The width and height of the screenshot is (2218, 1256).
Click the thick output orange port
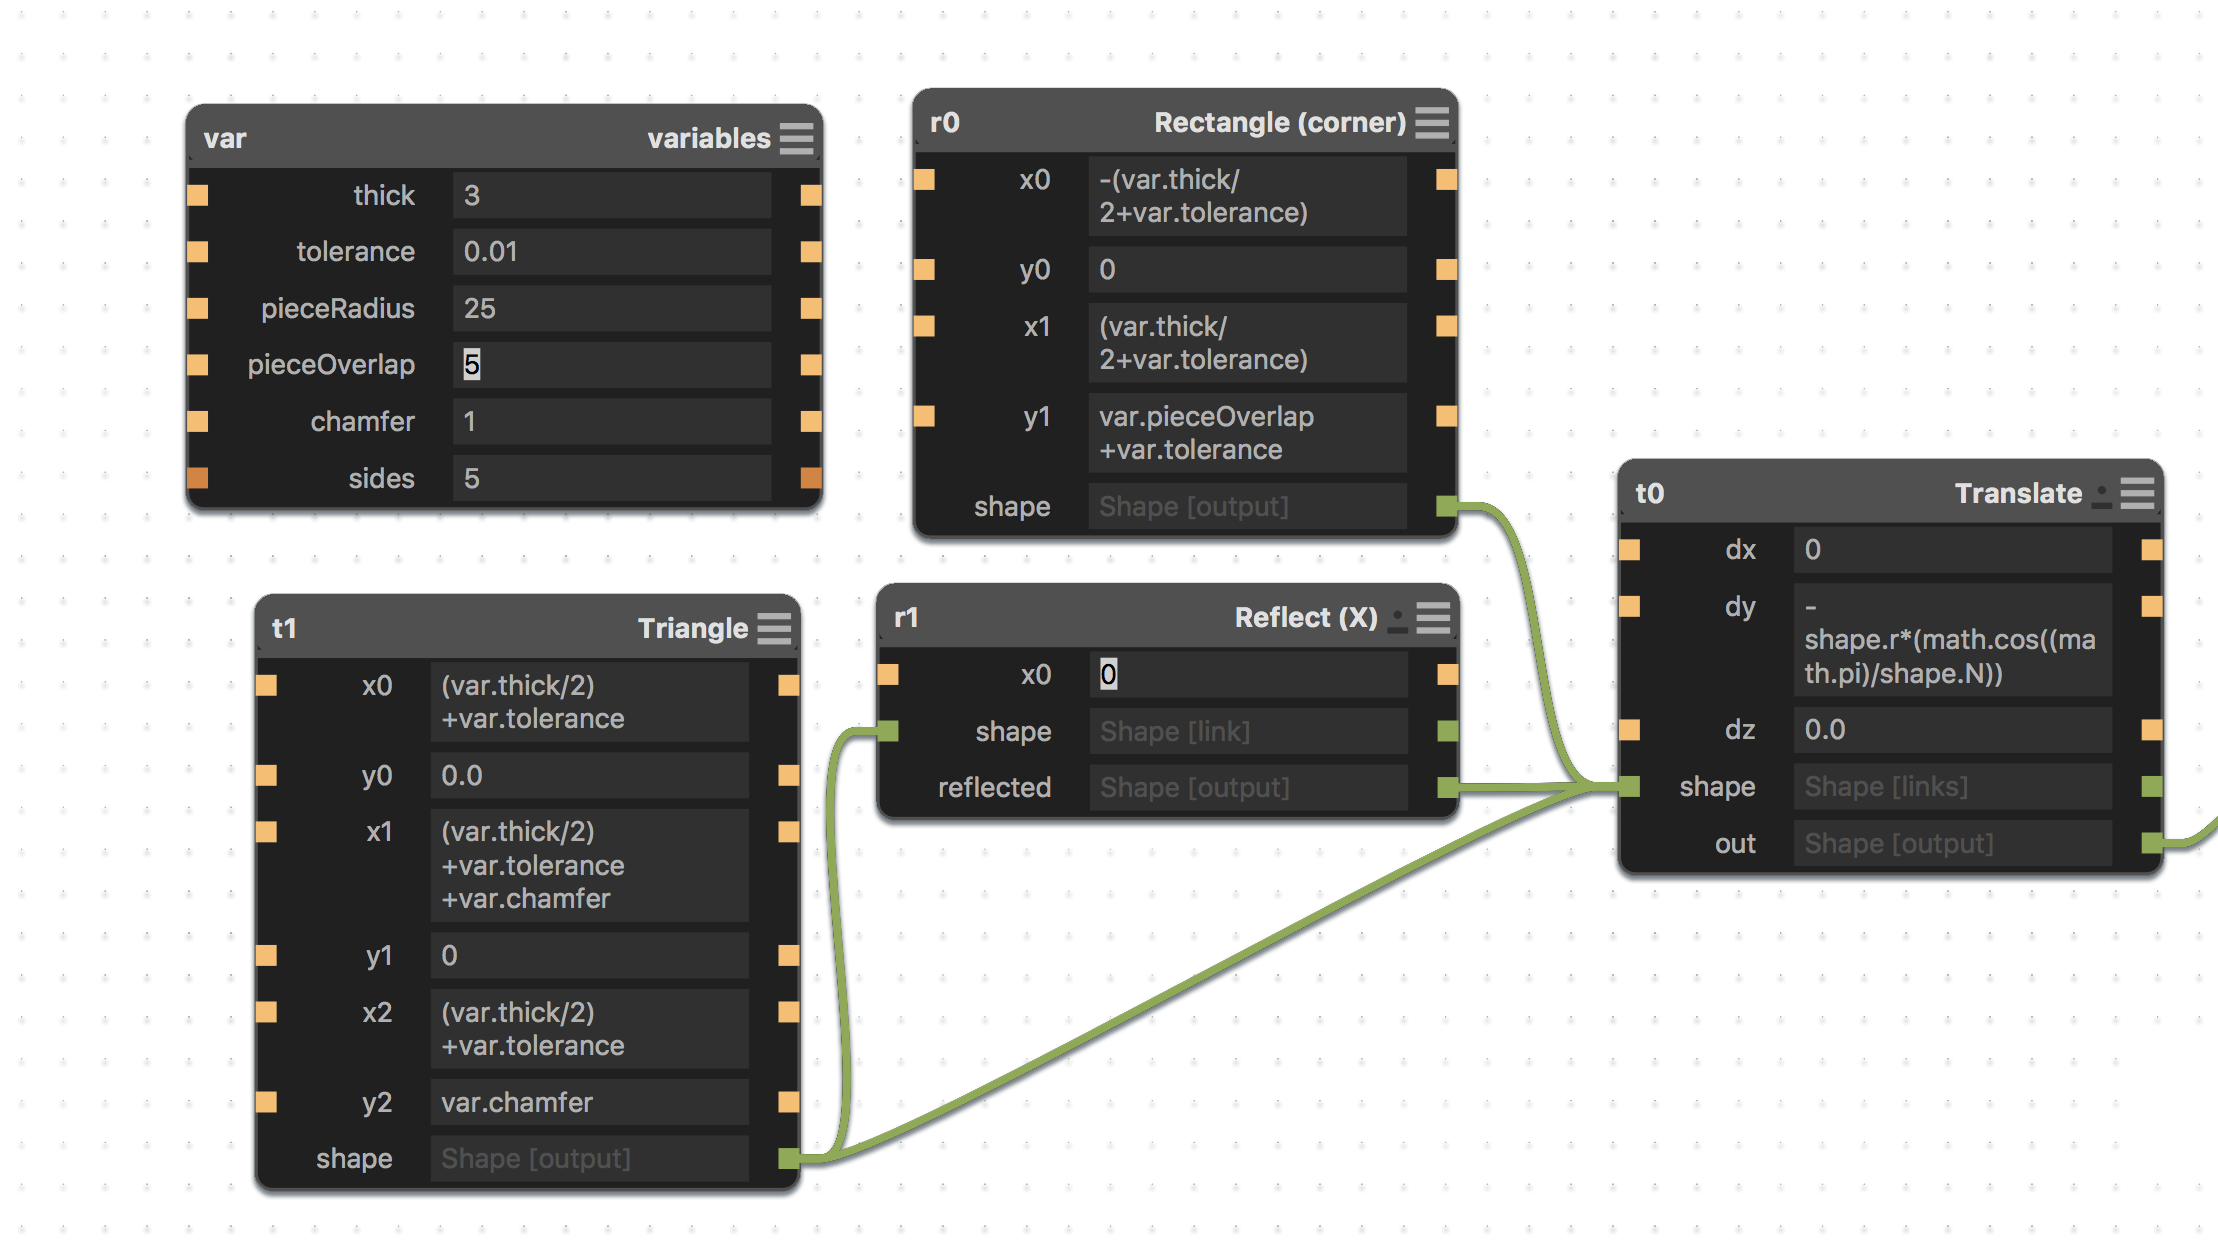(x=811, y=195)
